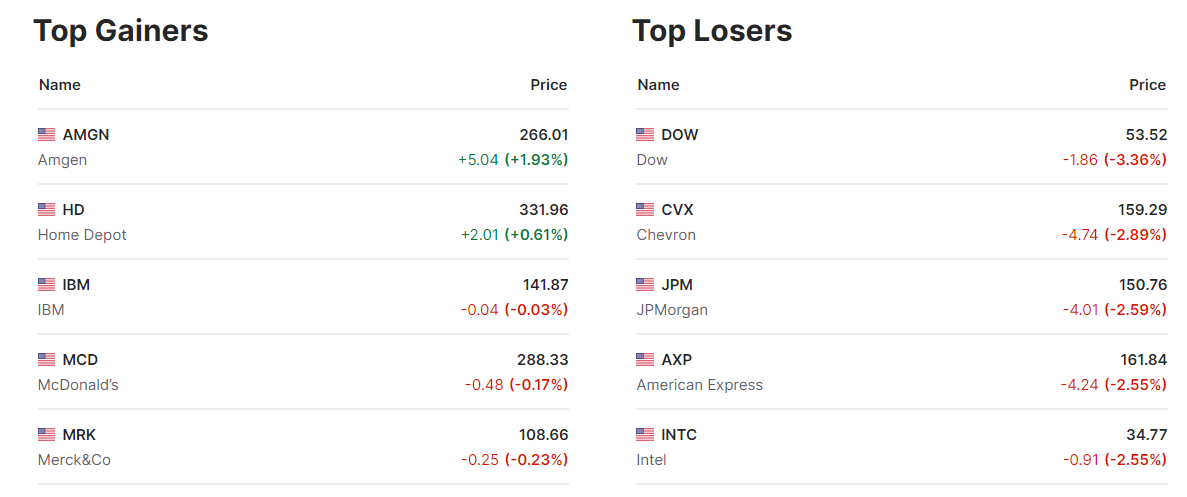Image resolution: width=1187 pixels, height=497 pixels.
Task: Open the JPMorgan stock link
Action: click(672, 310)
